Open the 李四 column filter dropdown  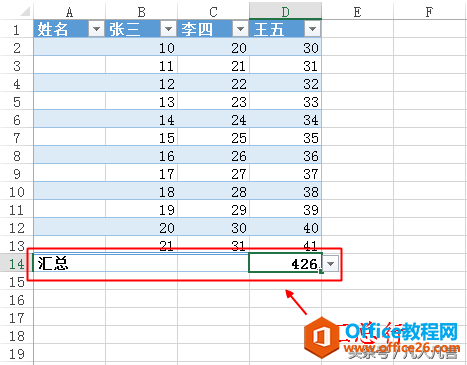tap(240, 29)
